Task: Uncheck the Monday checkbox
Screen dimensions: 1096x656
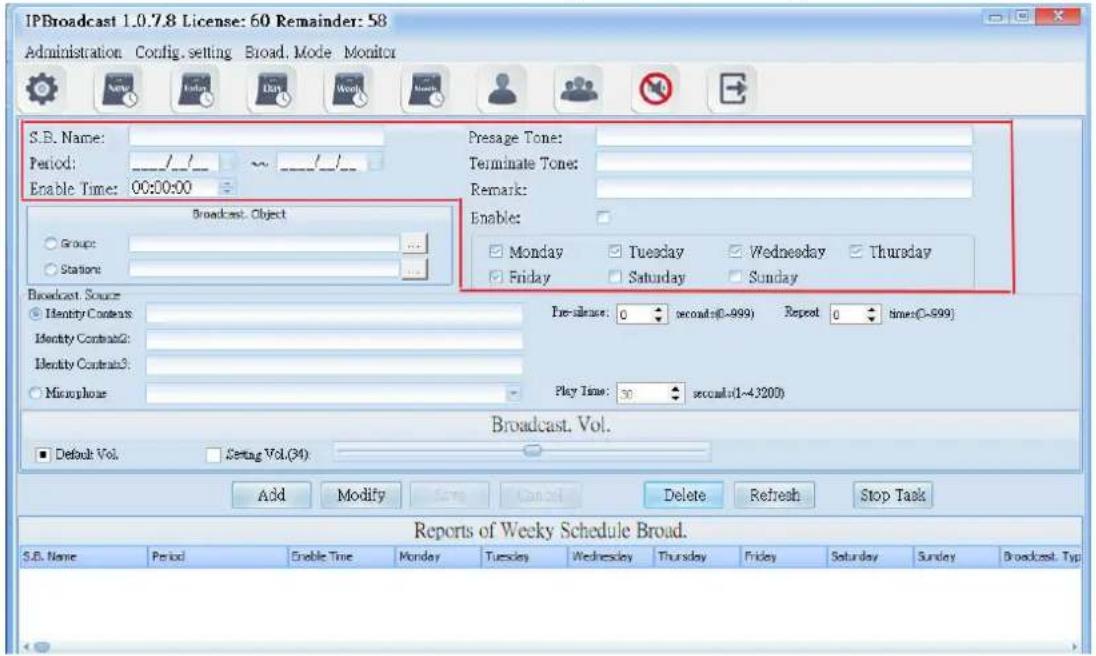Action: [x=496, y=252]
